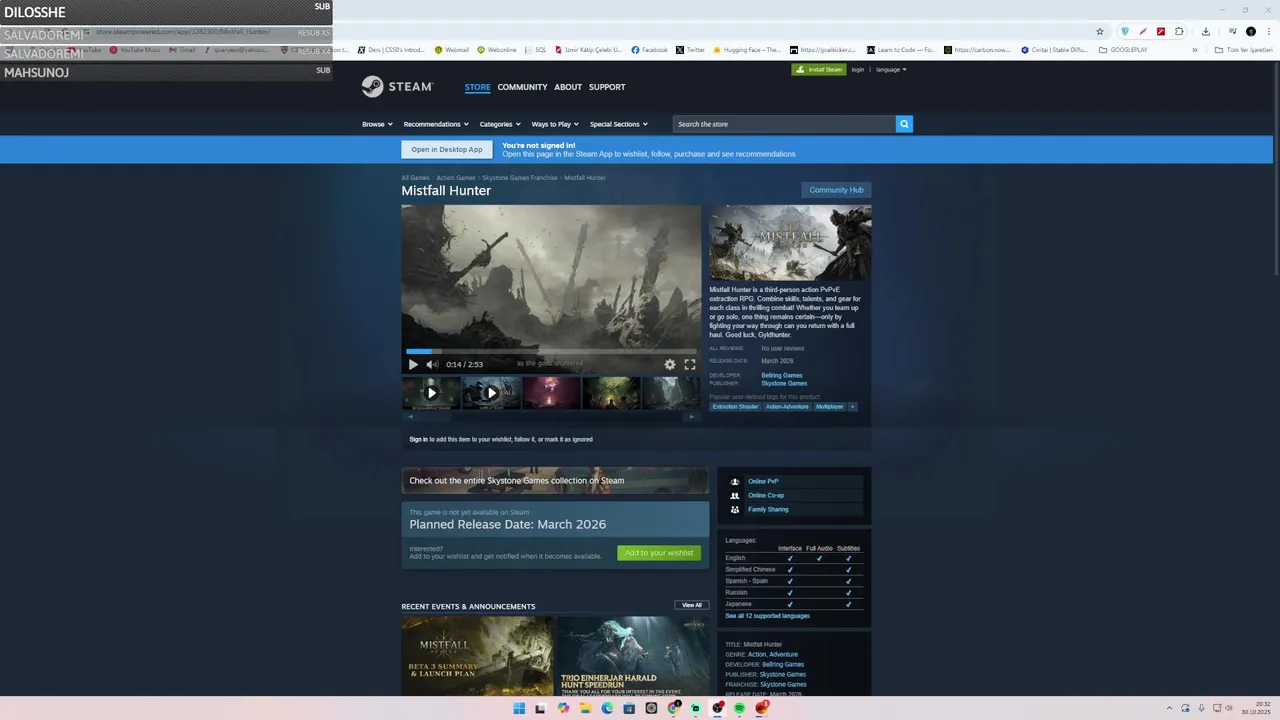The width and height of the screenshot is (1280, 720).
Task: Open Microsoft Edge from taskbar
Action: [607, 708]
